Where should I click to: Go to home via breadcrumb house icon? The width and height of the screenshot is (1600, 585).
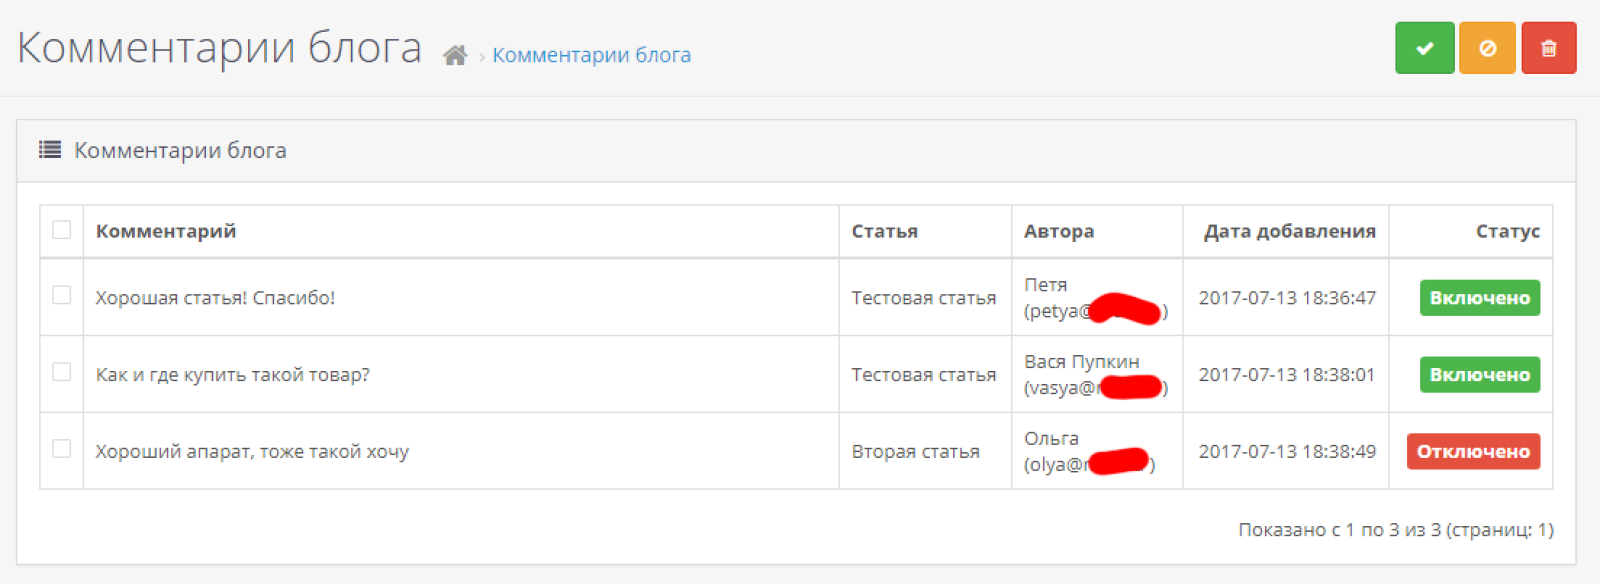[x=455, y=55]
